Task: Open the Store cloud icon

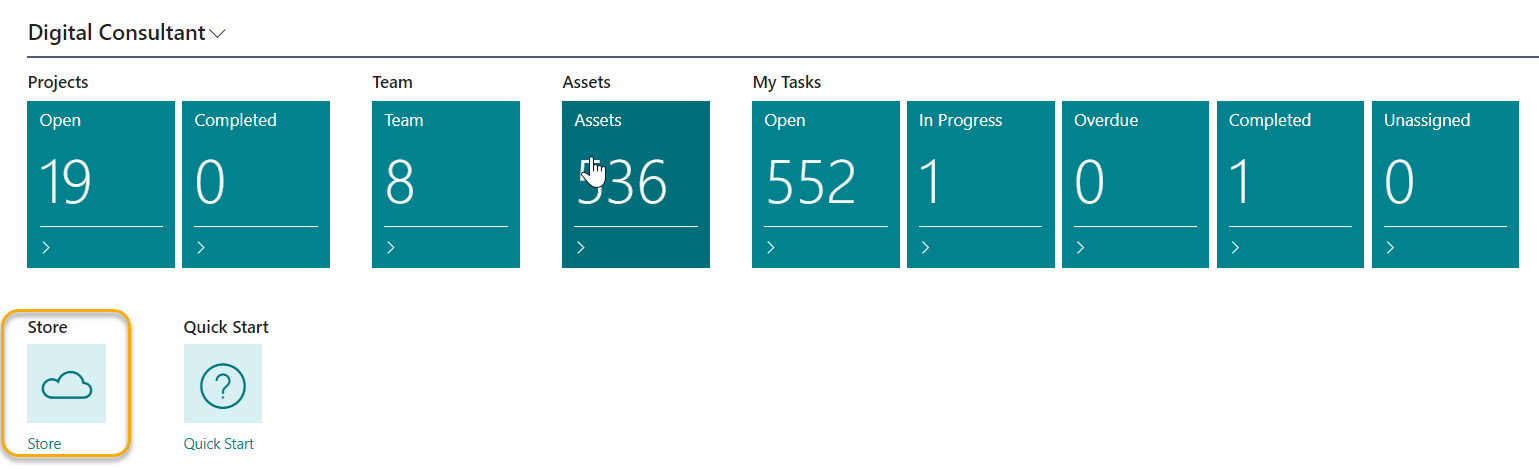Action: pos(66,384)
